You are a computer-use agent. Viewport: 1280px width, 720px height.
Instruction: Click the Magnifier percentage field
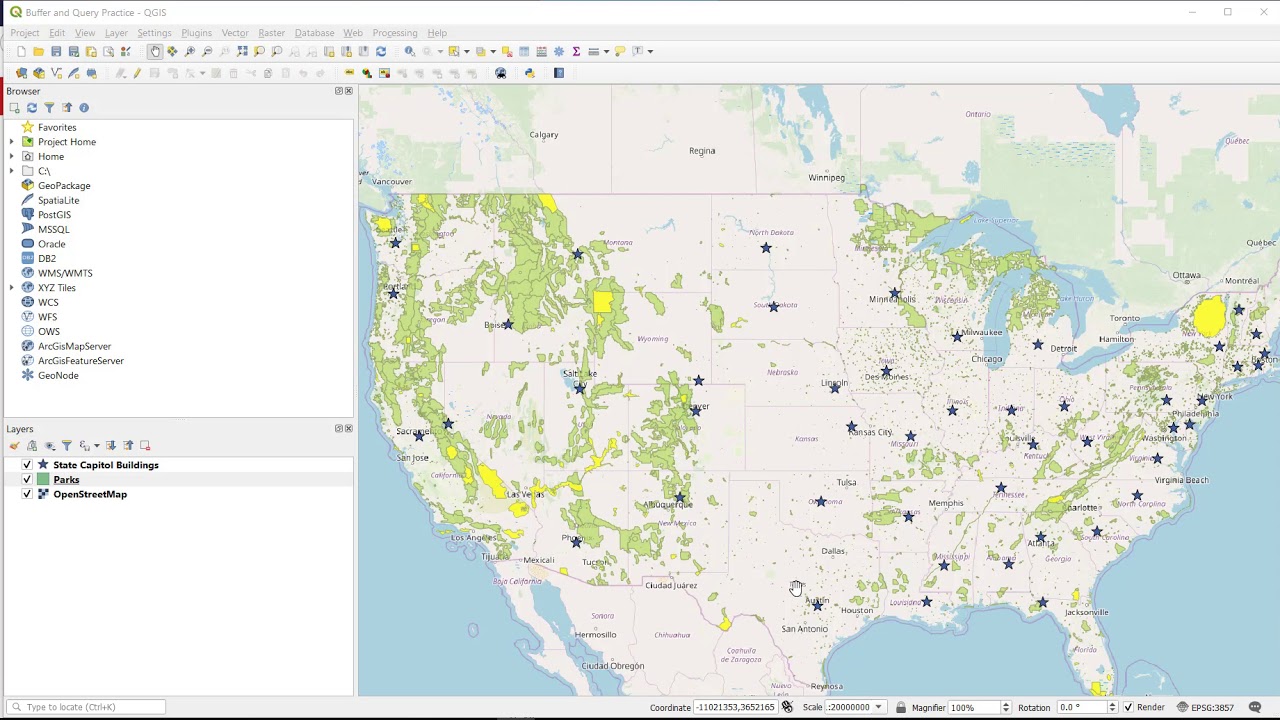tap(979, 707)
